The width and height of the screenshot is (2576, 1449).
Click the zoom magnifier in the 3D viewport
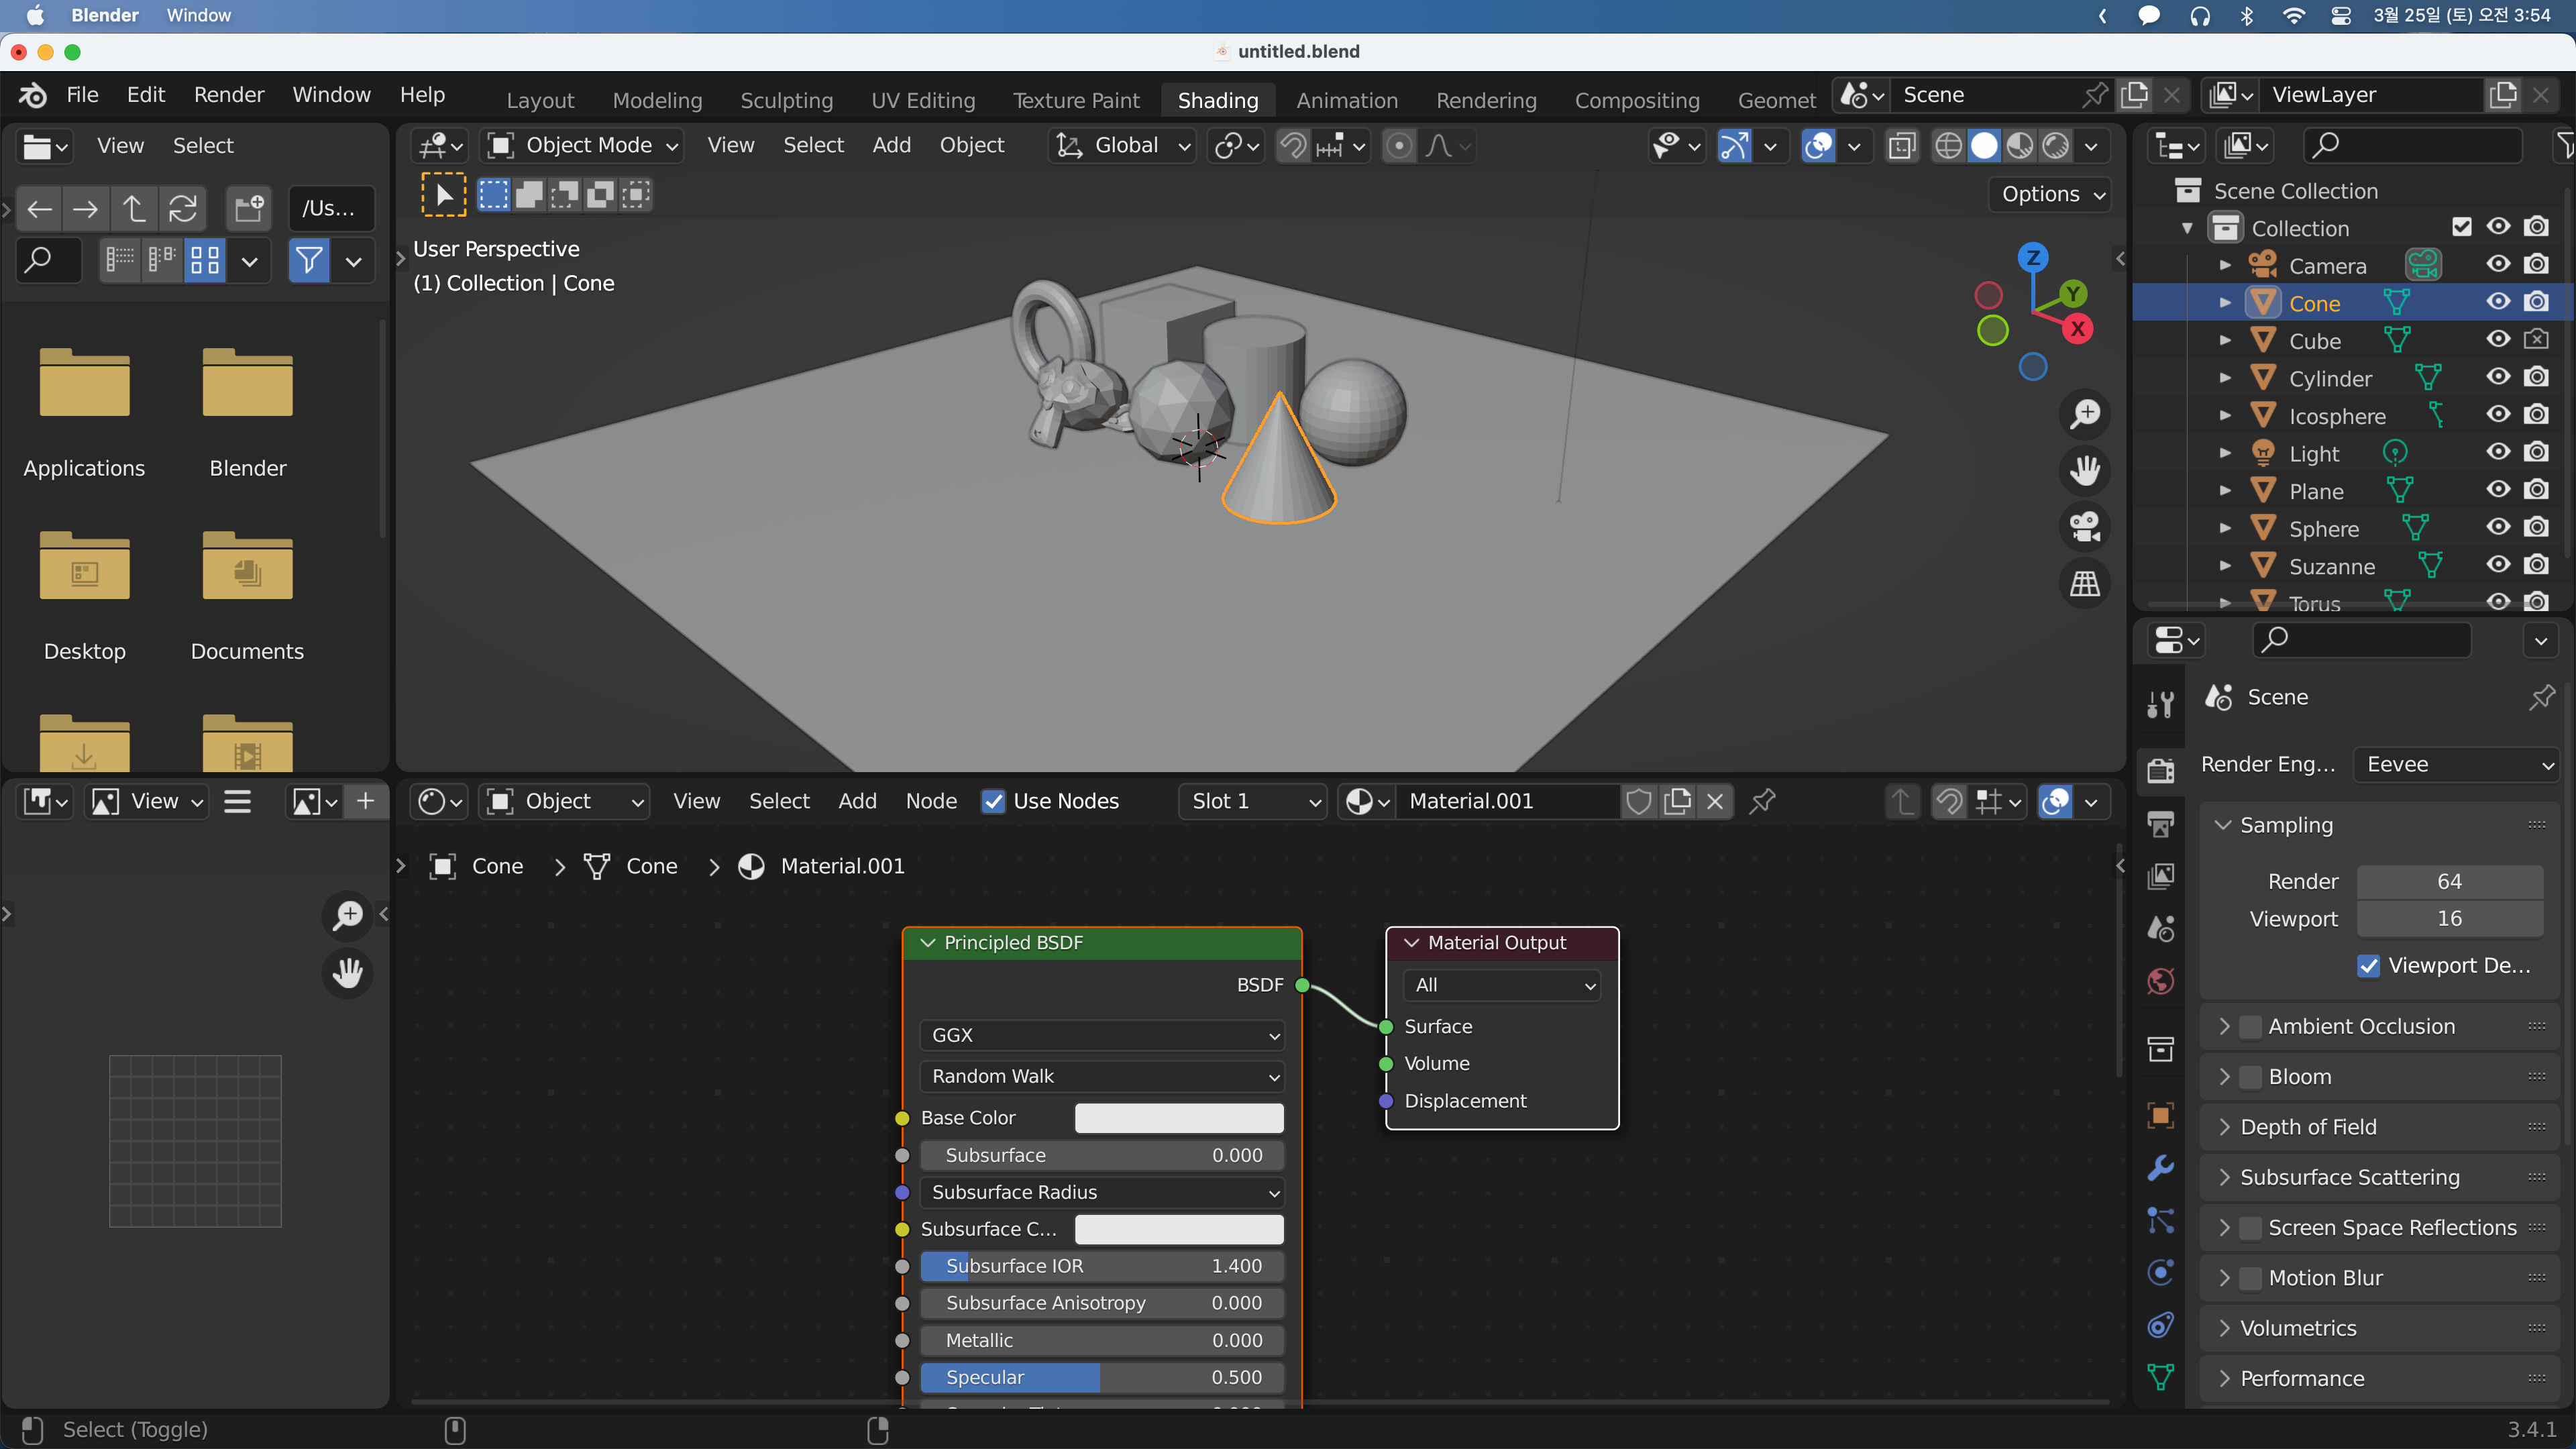[x=2085, y=414]
